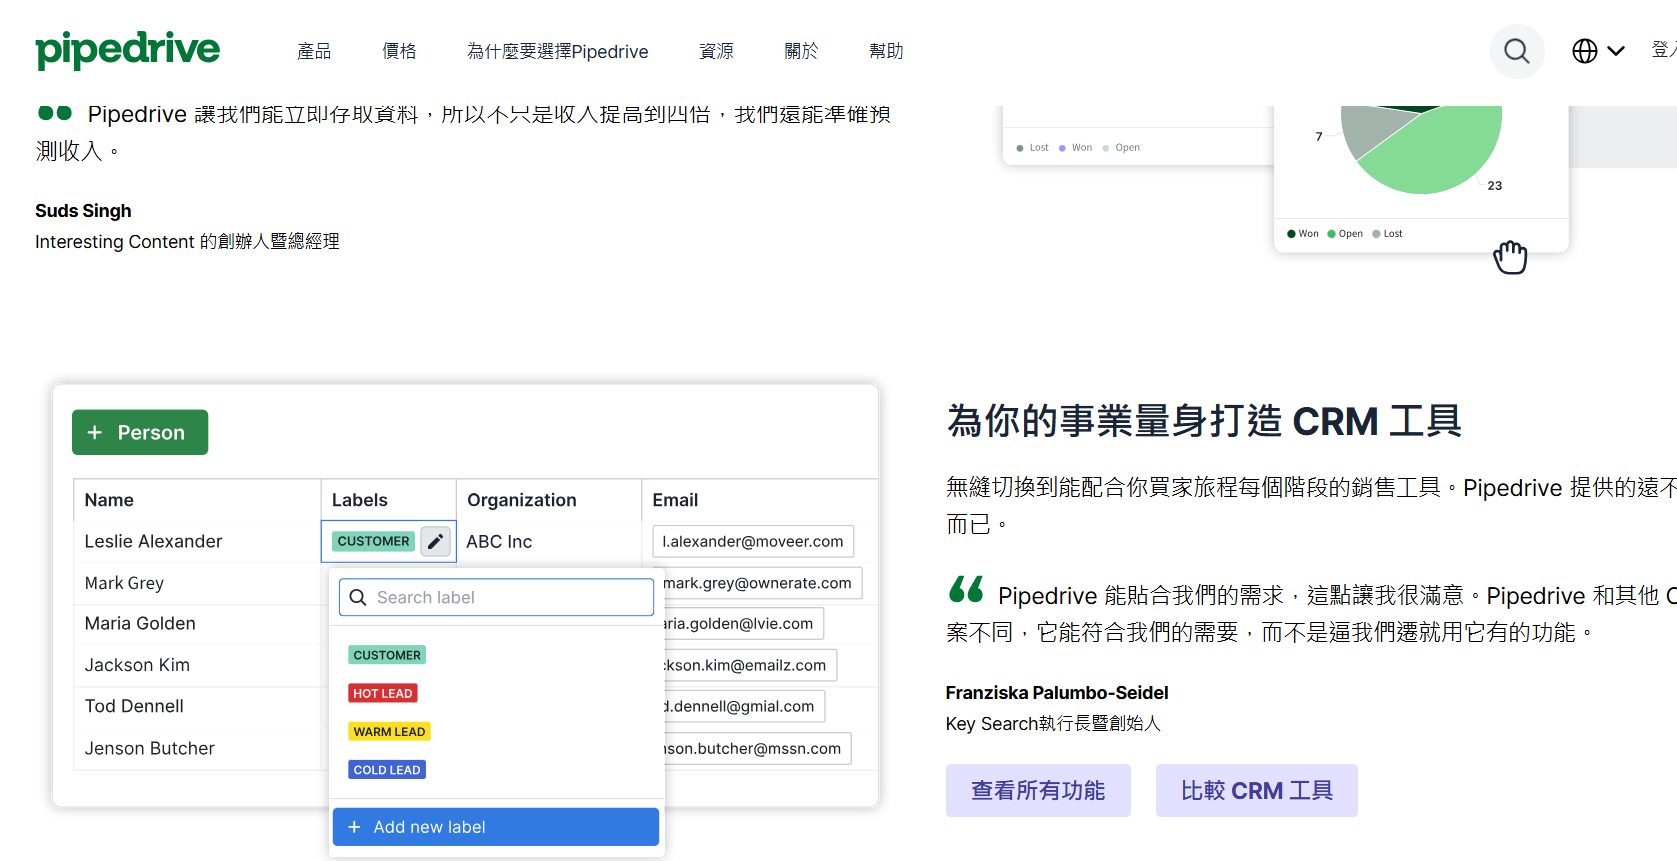Choose the blue COLD LEAD label
Screen dimensions: 1677x861
pos(387,769)
